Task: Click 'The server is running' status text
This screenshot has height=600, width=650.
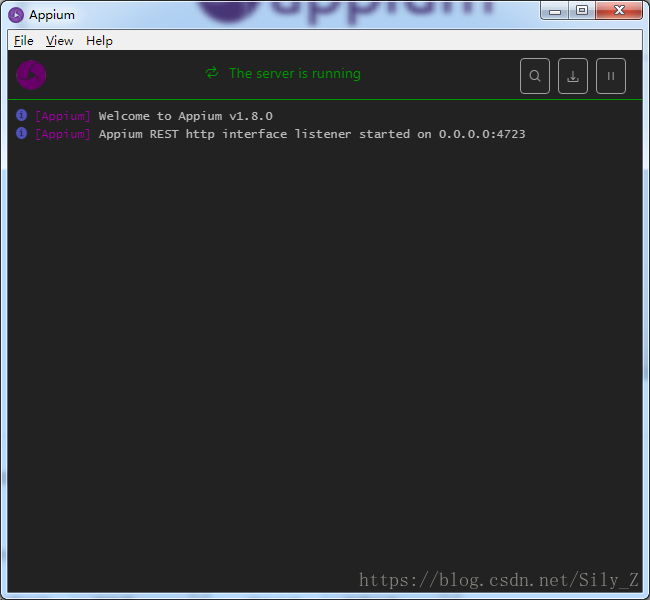Action: point(295,73)
